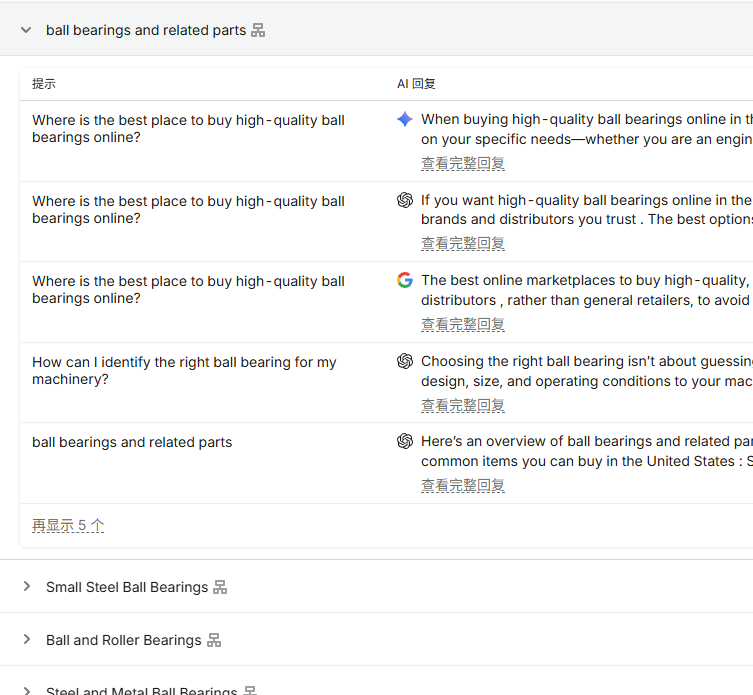Viewport: 753px width, 695px height.
Task: Click the 提示 column header
Action: click(44, 84)
